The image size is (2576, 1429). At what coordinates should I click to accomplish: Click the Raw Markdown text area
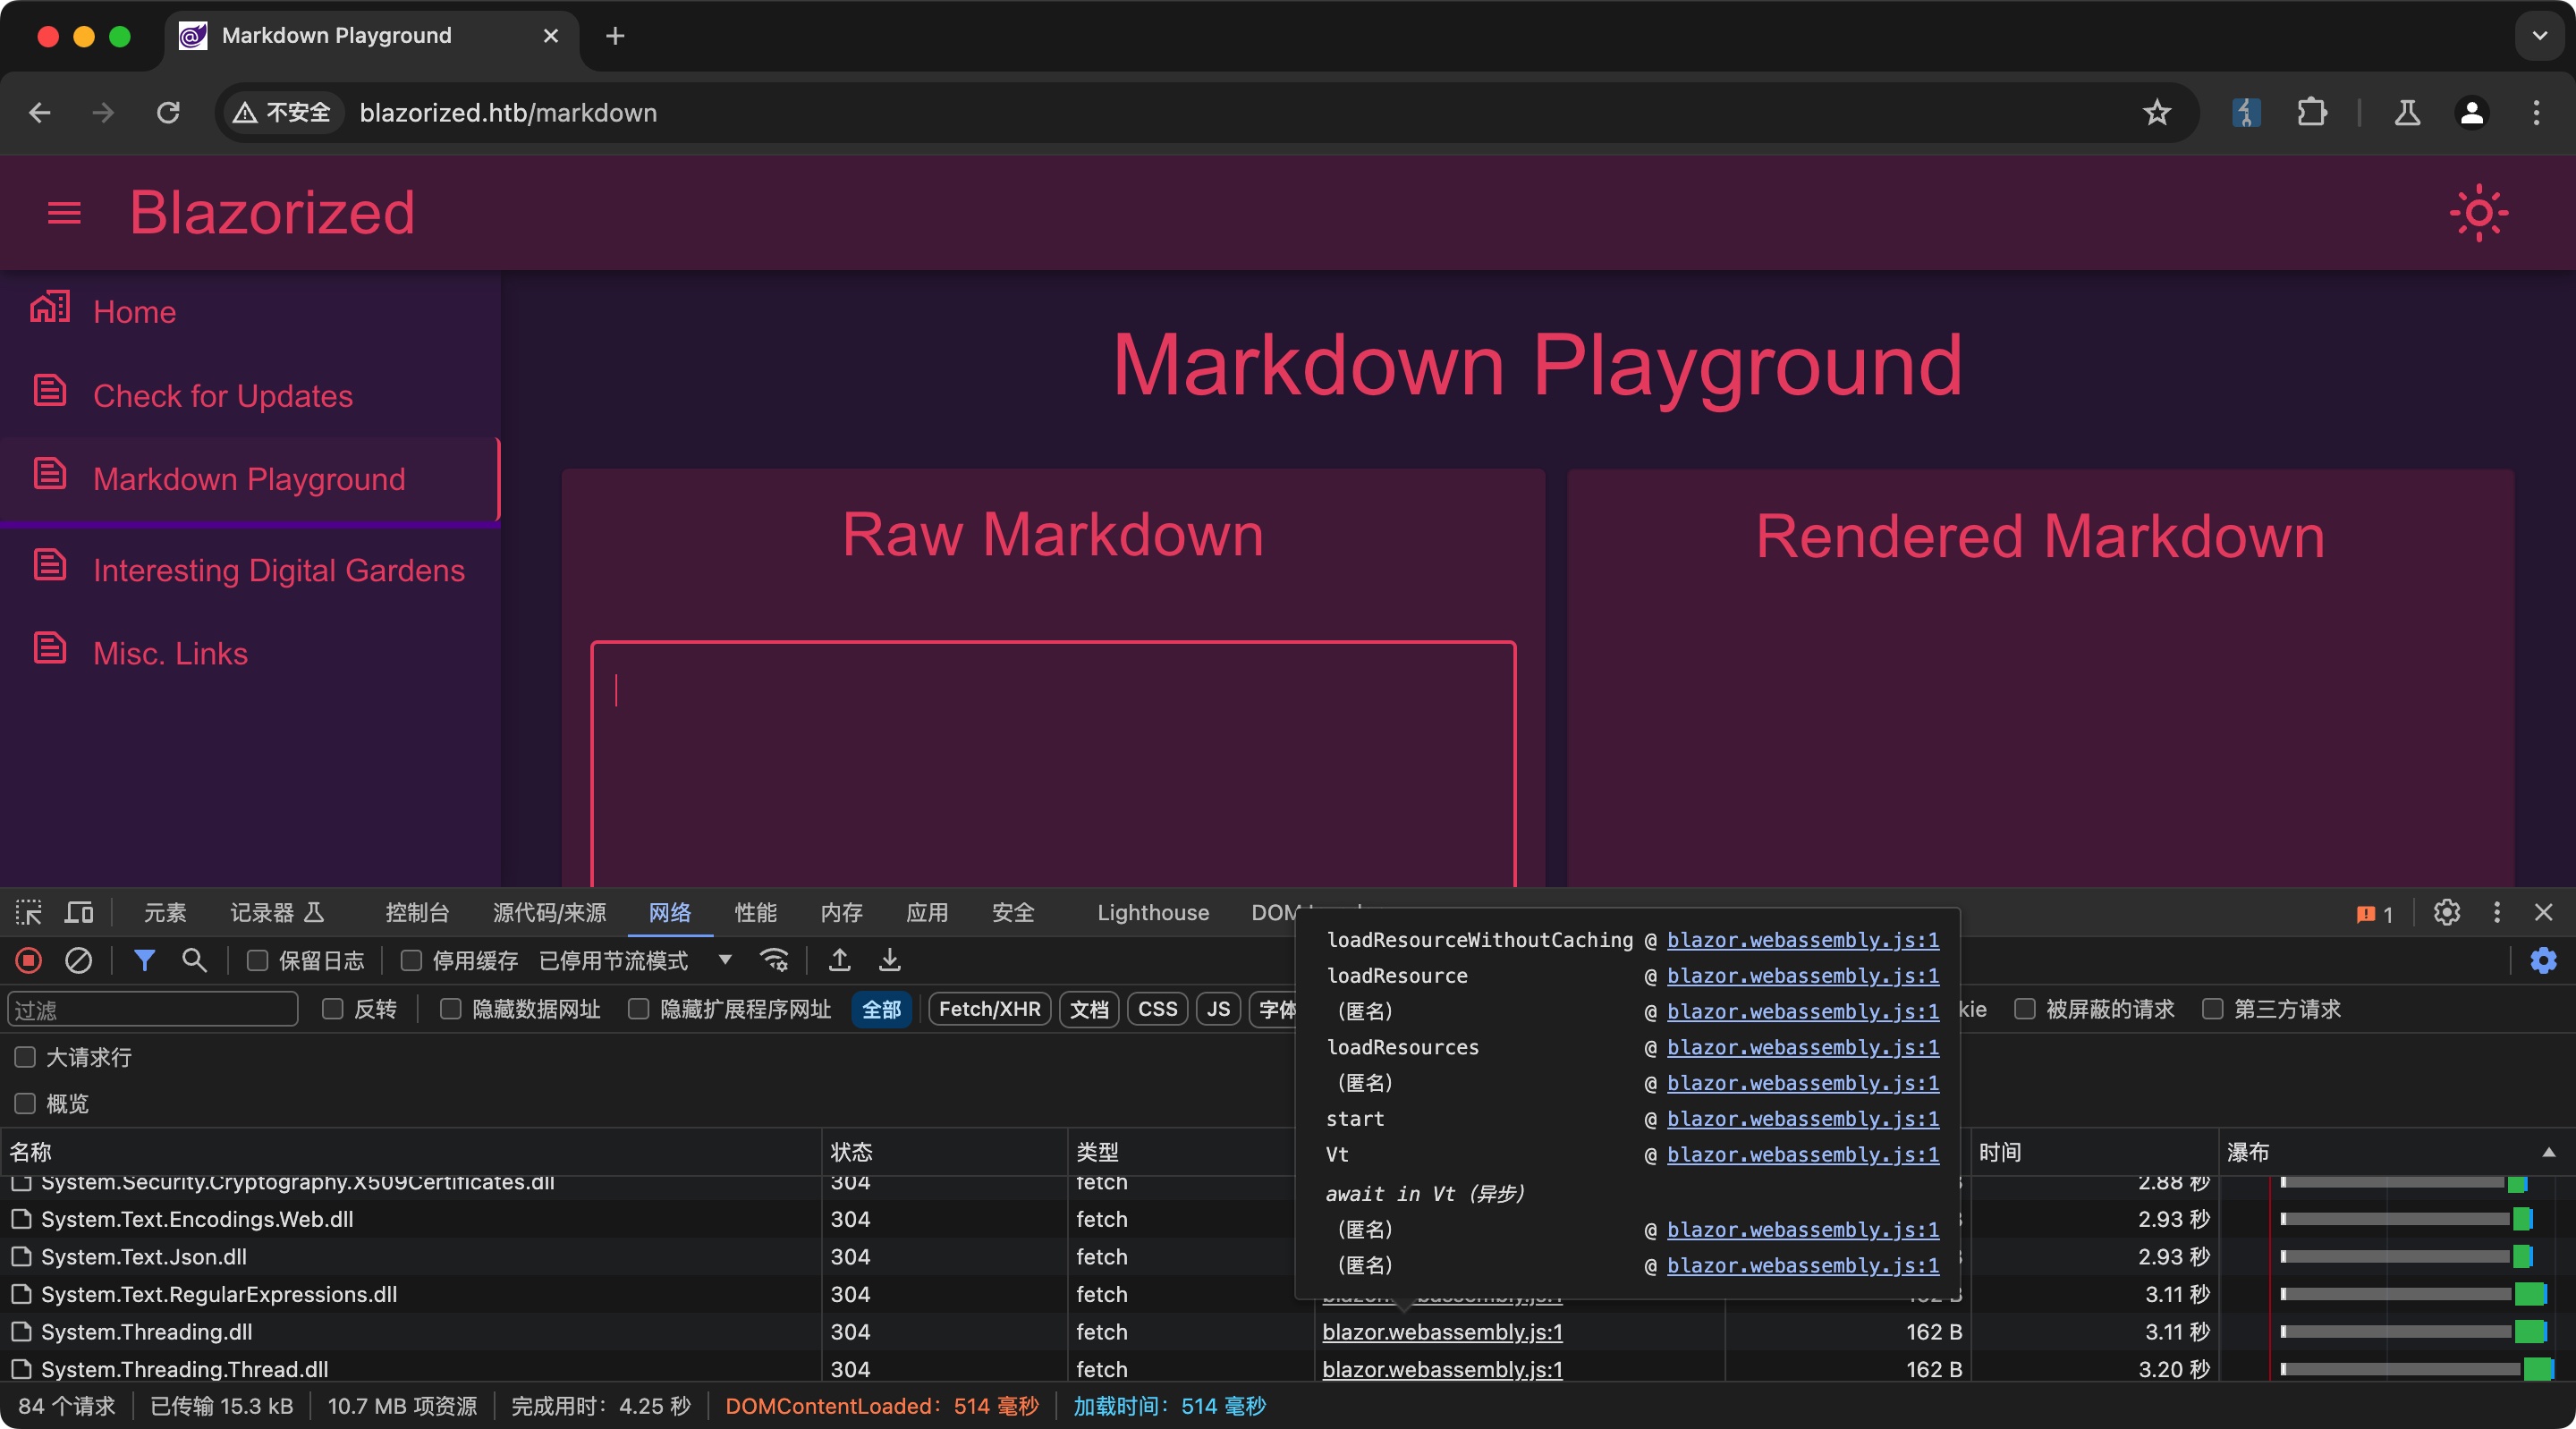click(1052, 760)
